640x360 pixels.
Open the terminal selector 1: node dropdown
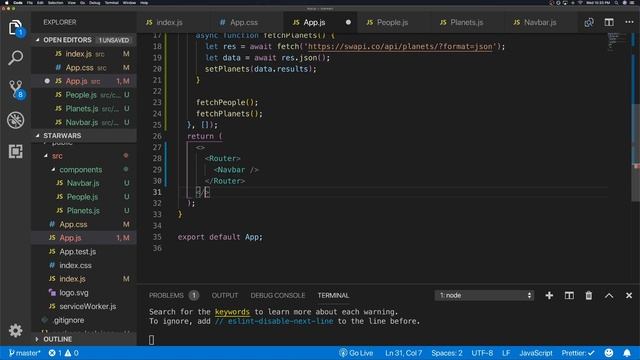point(484,296)
